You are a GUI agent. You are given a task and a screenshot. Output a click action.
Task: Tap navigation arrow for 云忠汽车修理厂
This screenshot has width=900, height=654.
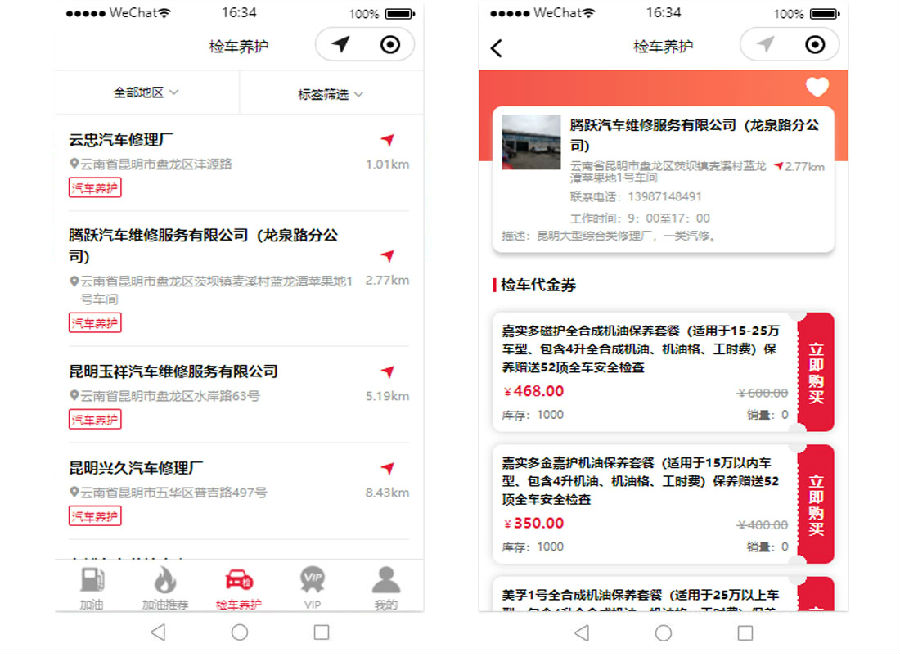tap(387, 140)
